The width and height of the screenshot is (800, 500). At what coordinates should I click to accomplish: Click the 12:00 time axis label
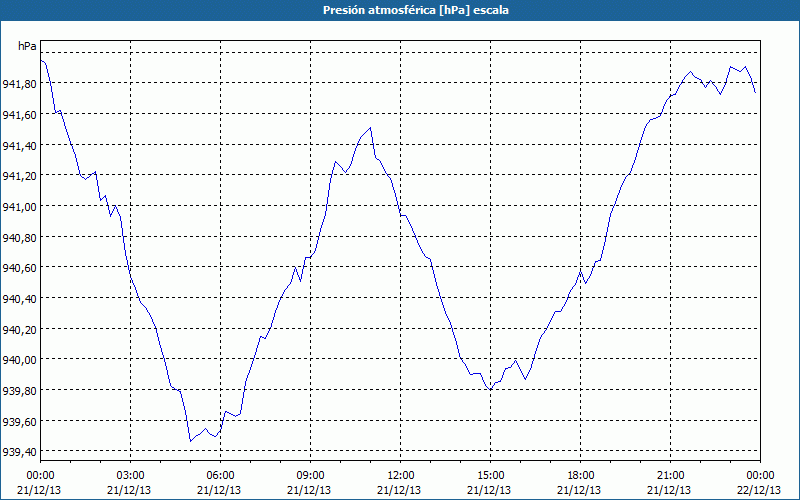[x=401, y=476]
